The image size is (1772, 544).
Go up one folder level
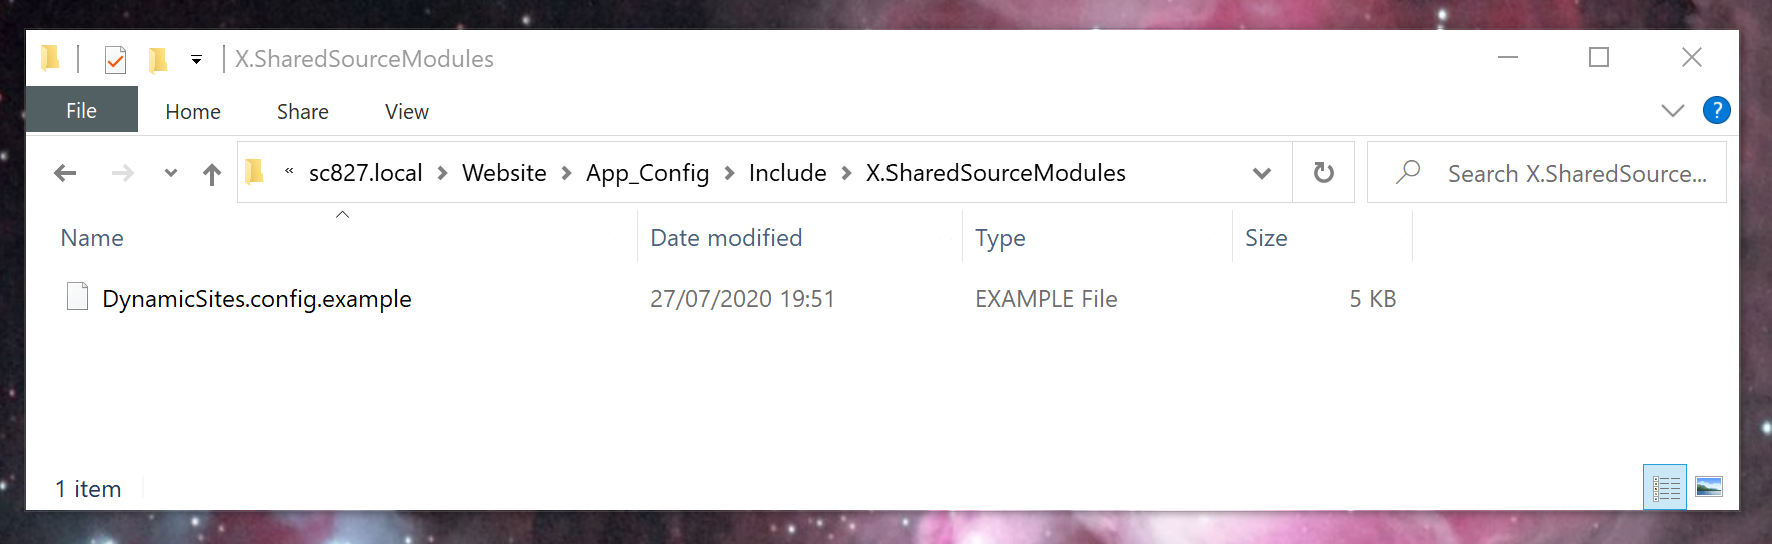pos(211,174)
